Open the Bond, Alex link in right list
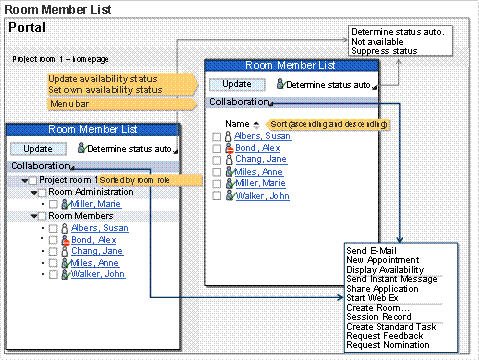 [x=258, y=148]
